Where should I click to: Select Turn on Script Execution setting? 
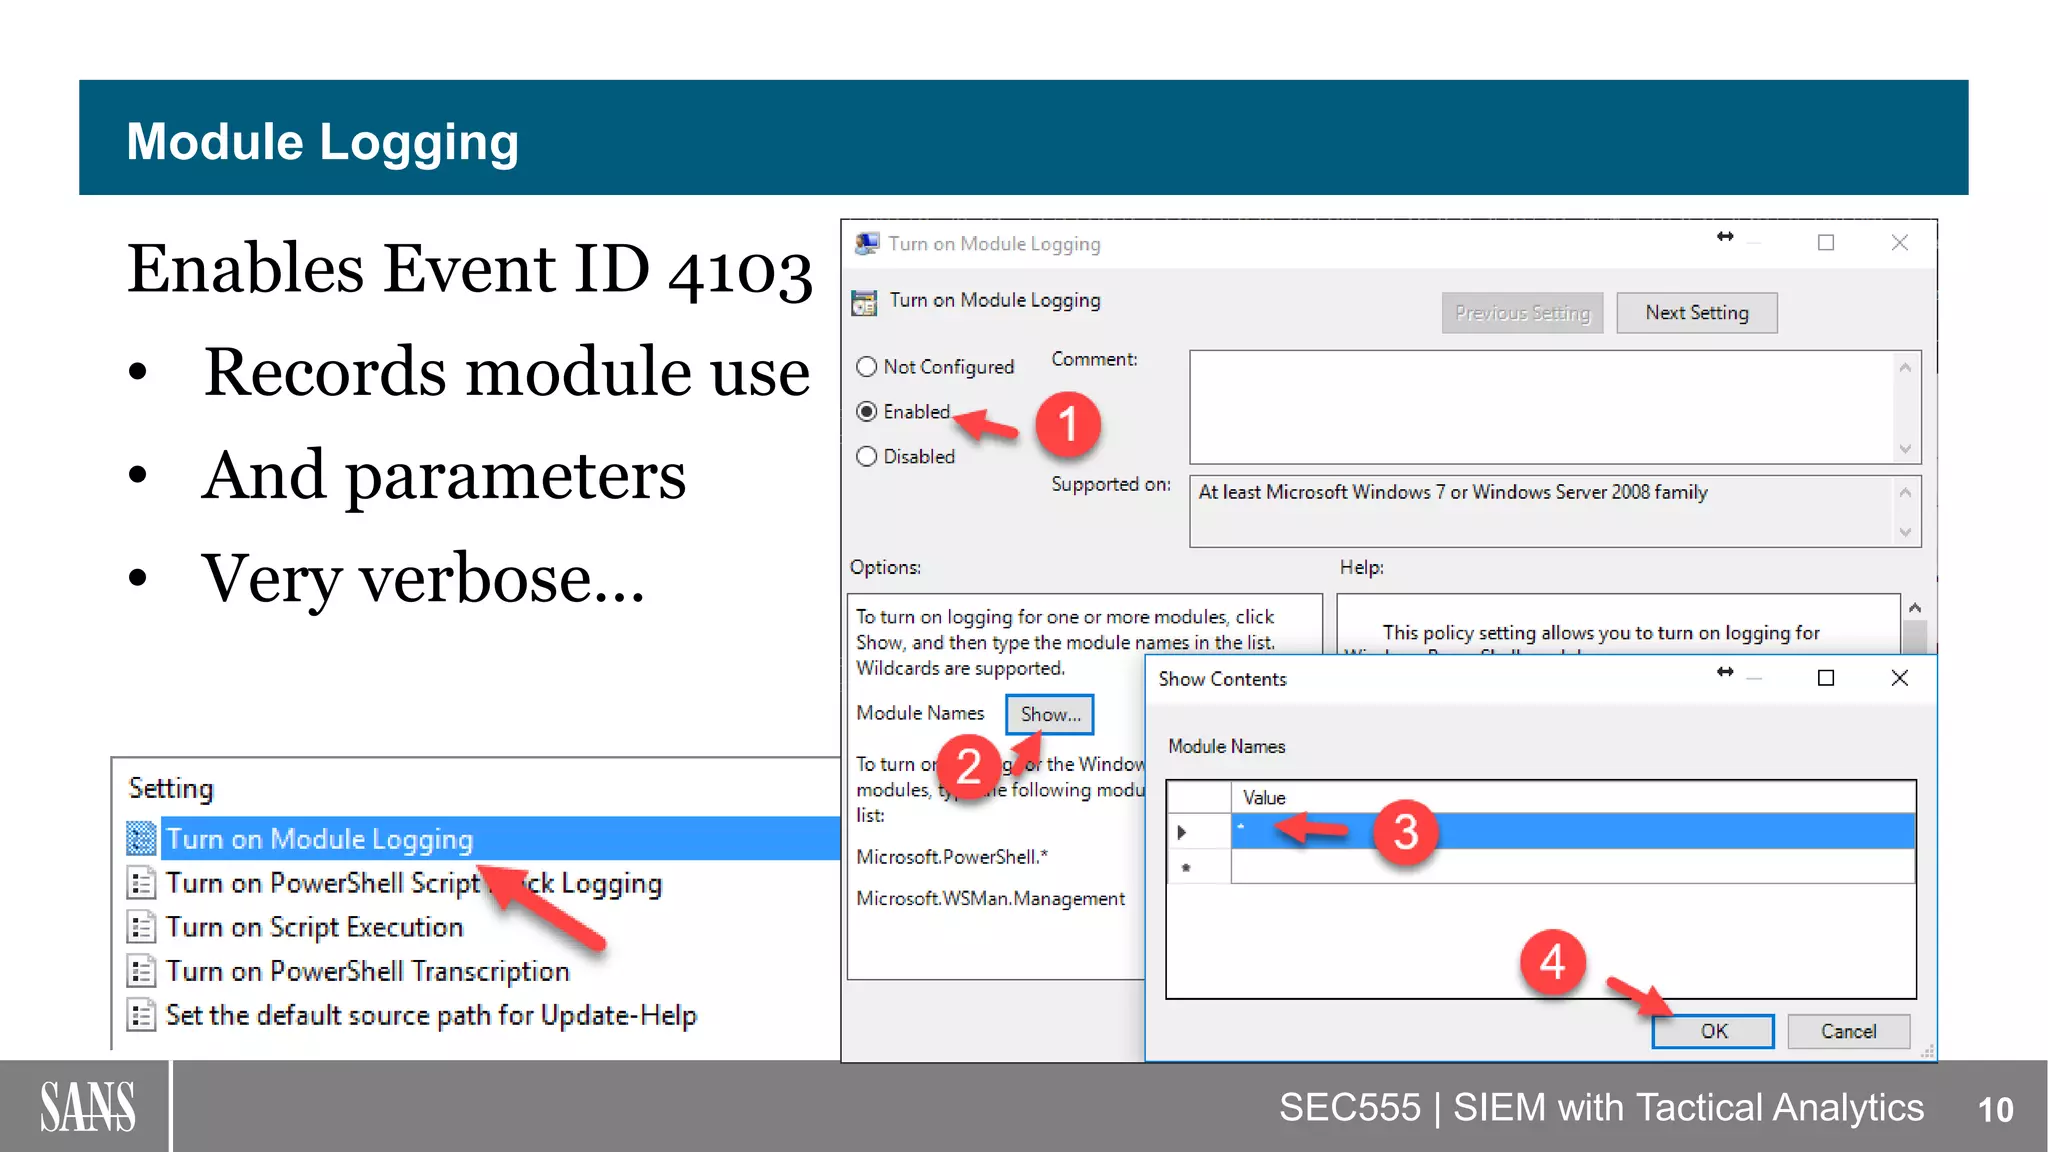314,927
